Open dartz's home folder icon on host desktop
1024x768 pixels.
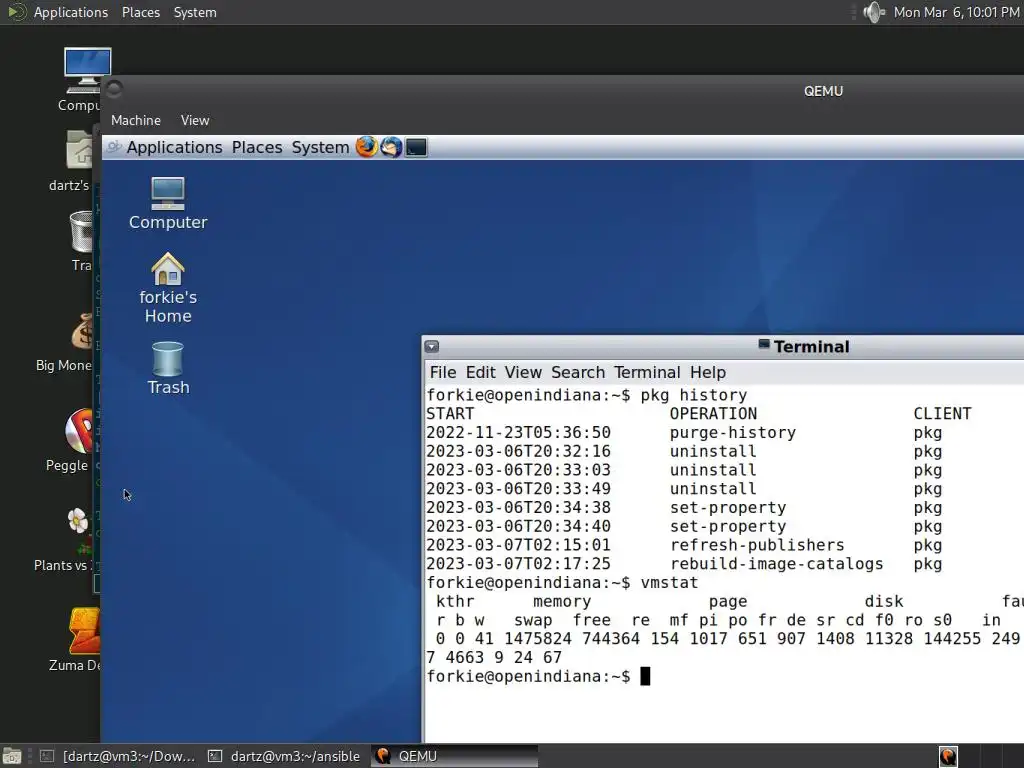pos(73,161)
